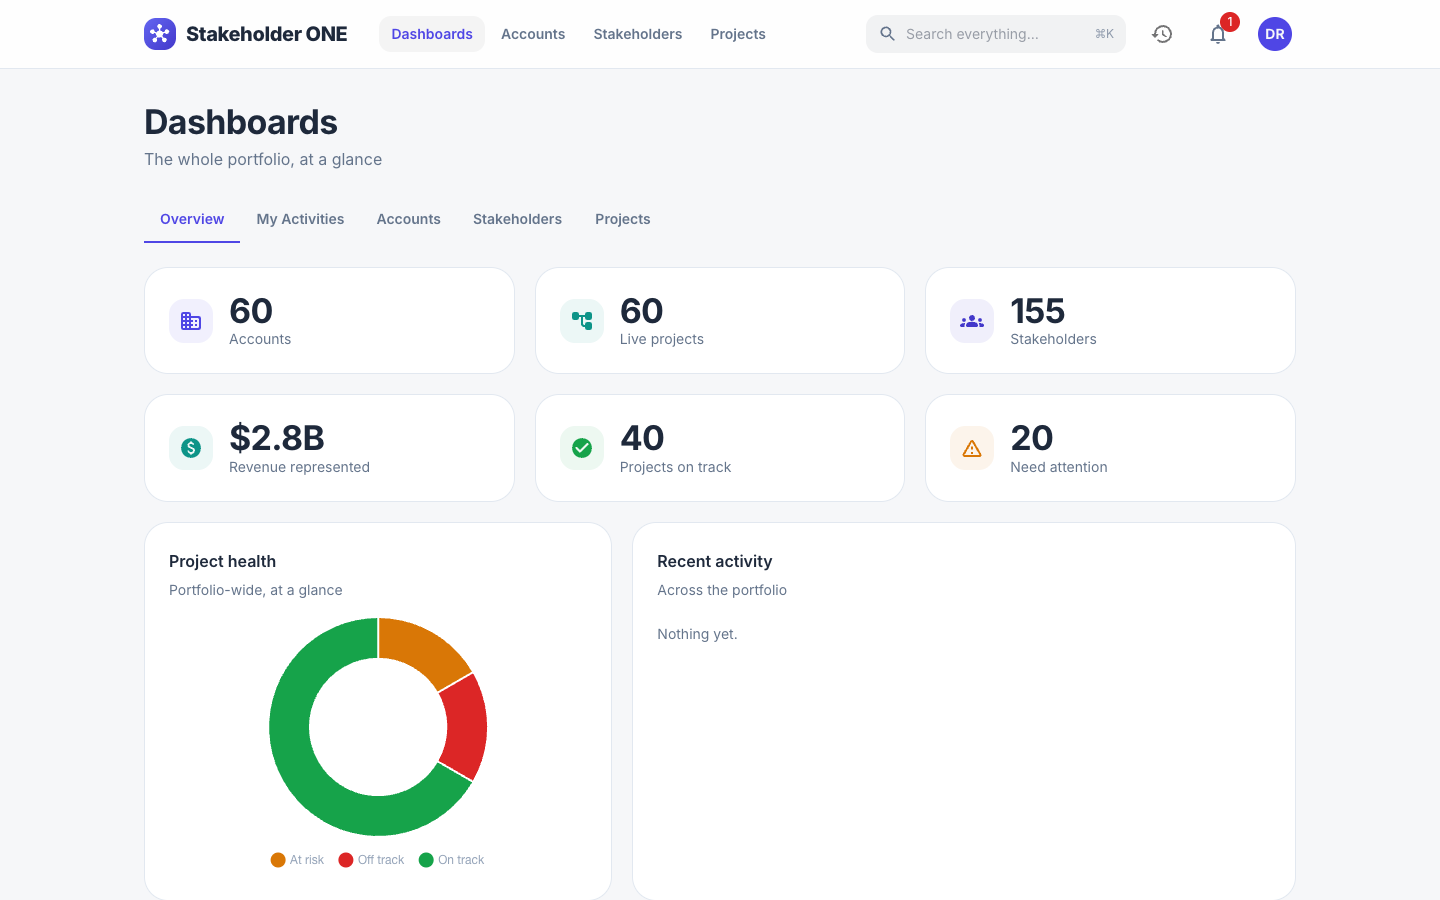
Task: Click the green On track donut segment
Action: click(300, 770)
